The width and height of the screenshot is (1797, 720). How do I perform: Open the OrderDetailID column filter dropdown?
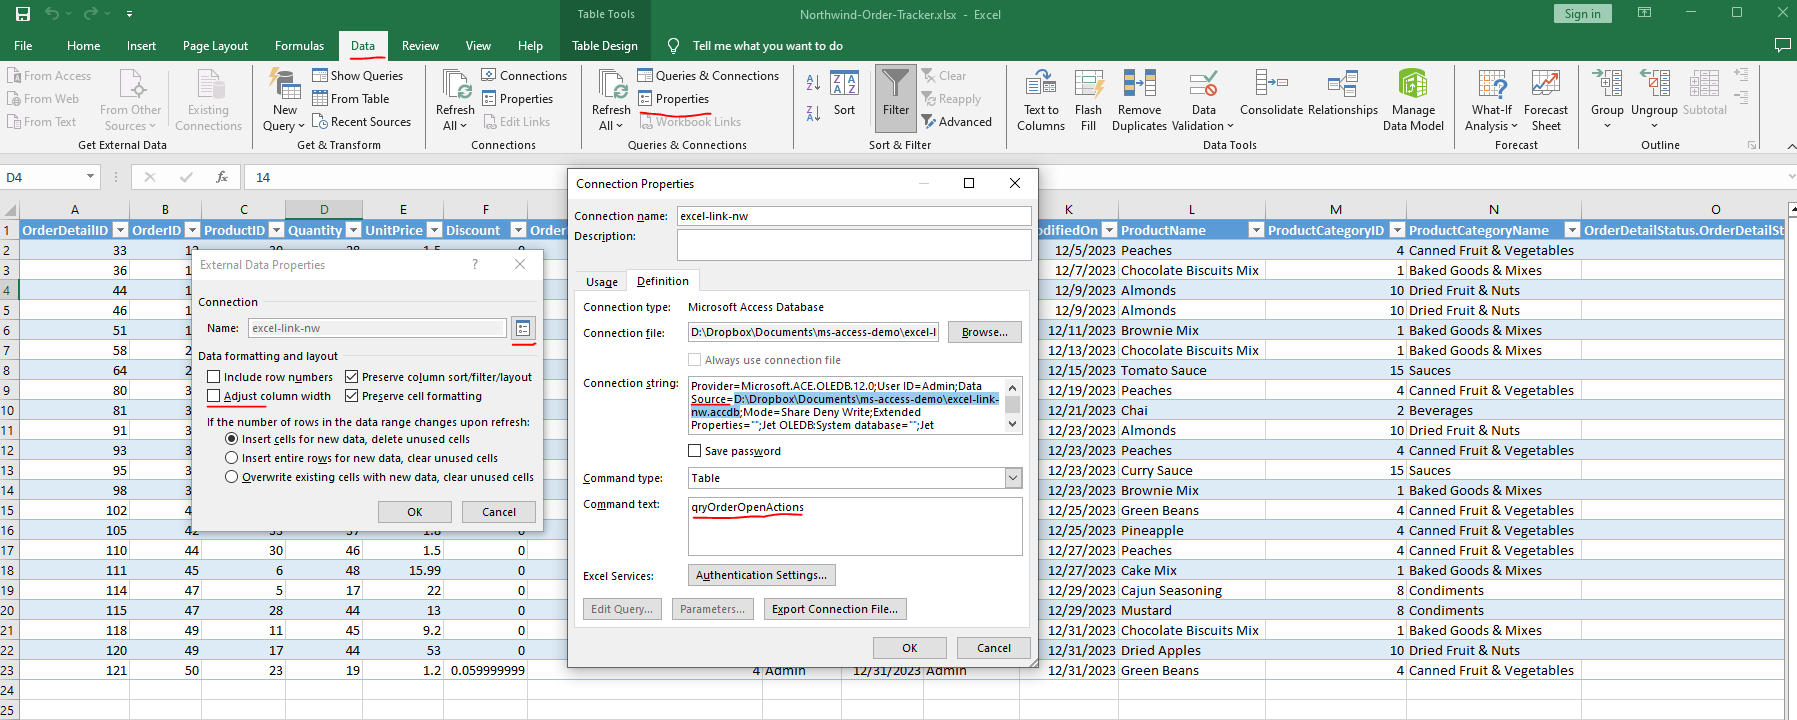click(x=120, y=230)
